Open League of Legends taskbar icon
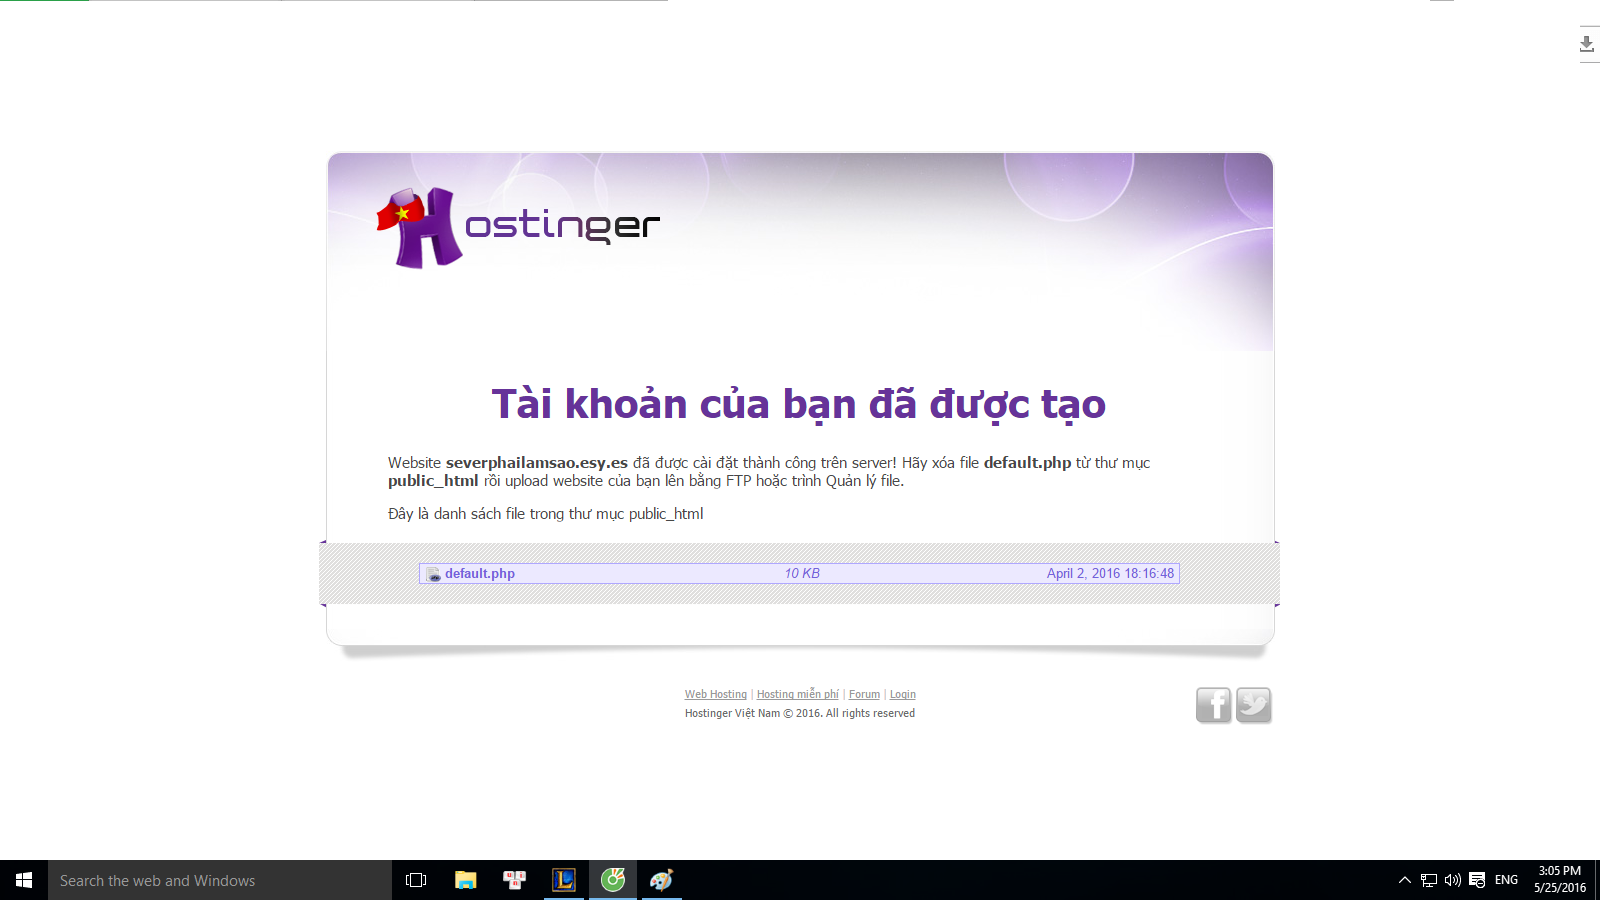Image resolution: width=1600 pixels, height=900 pixels. (564, 880)
